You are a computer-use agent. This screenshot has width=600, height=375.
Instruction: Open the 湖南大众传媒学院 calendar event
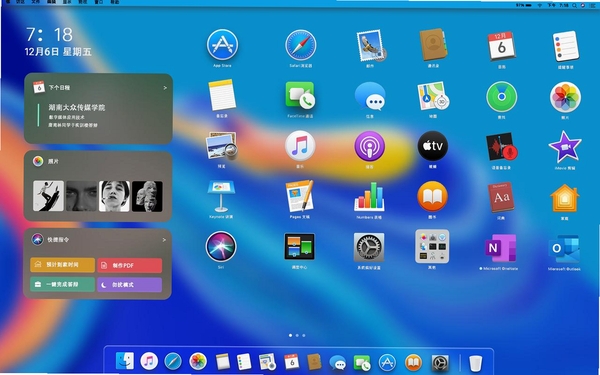(x=77, y=108)
